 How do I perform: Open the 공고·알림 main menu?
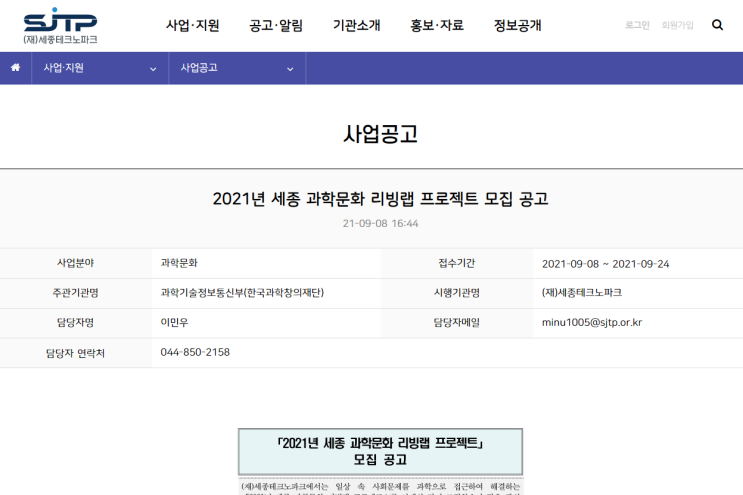(x=276, y=25)
